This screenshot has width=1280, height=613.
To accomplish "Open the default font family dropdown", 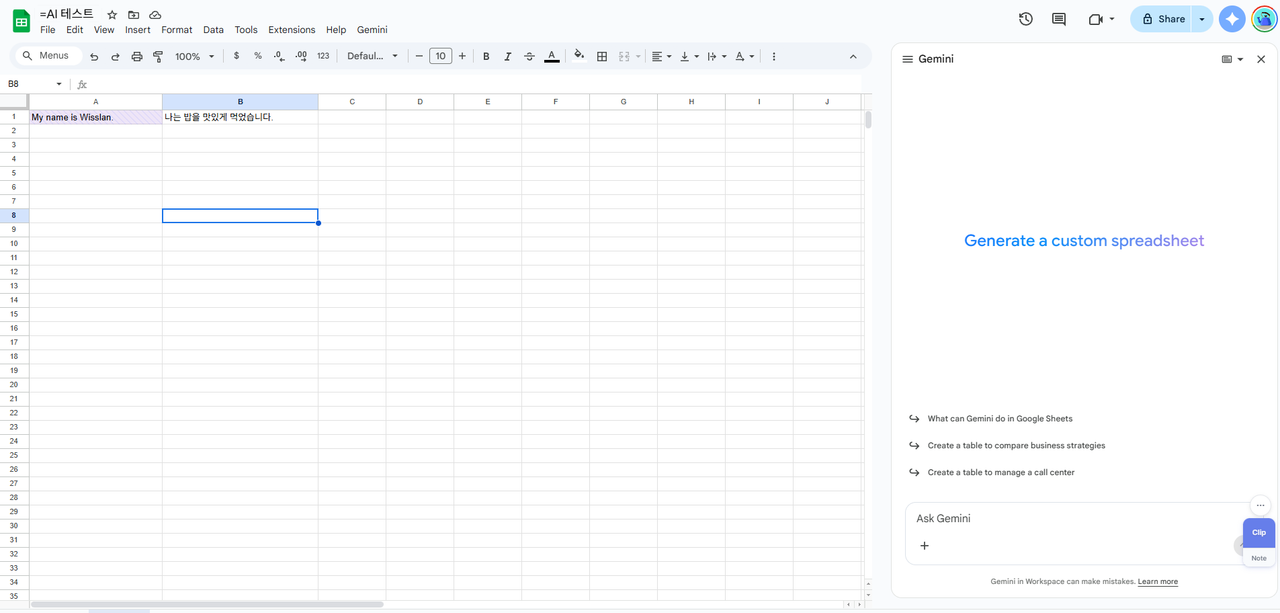I will (x=372, y=57).
